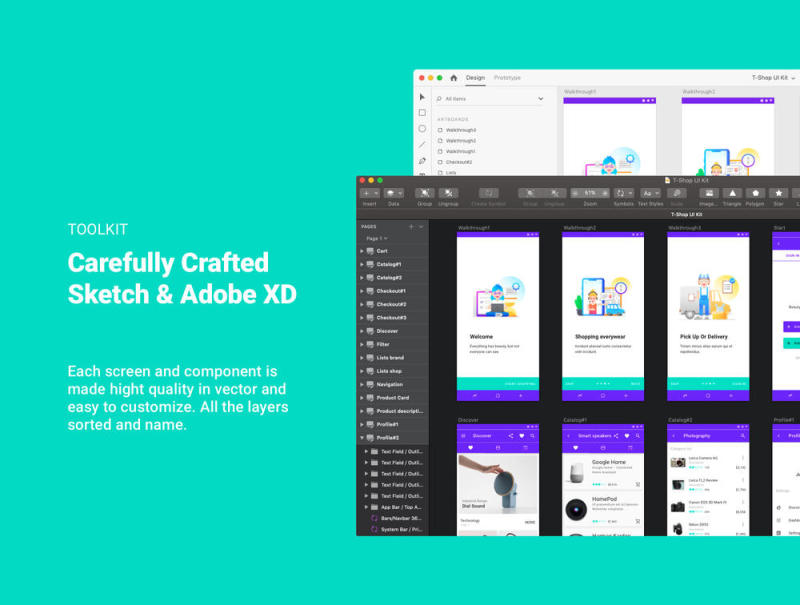Select the Checkout#2 artboard in XD list
Viewport: 800px width, 605px height.
459,162
